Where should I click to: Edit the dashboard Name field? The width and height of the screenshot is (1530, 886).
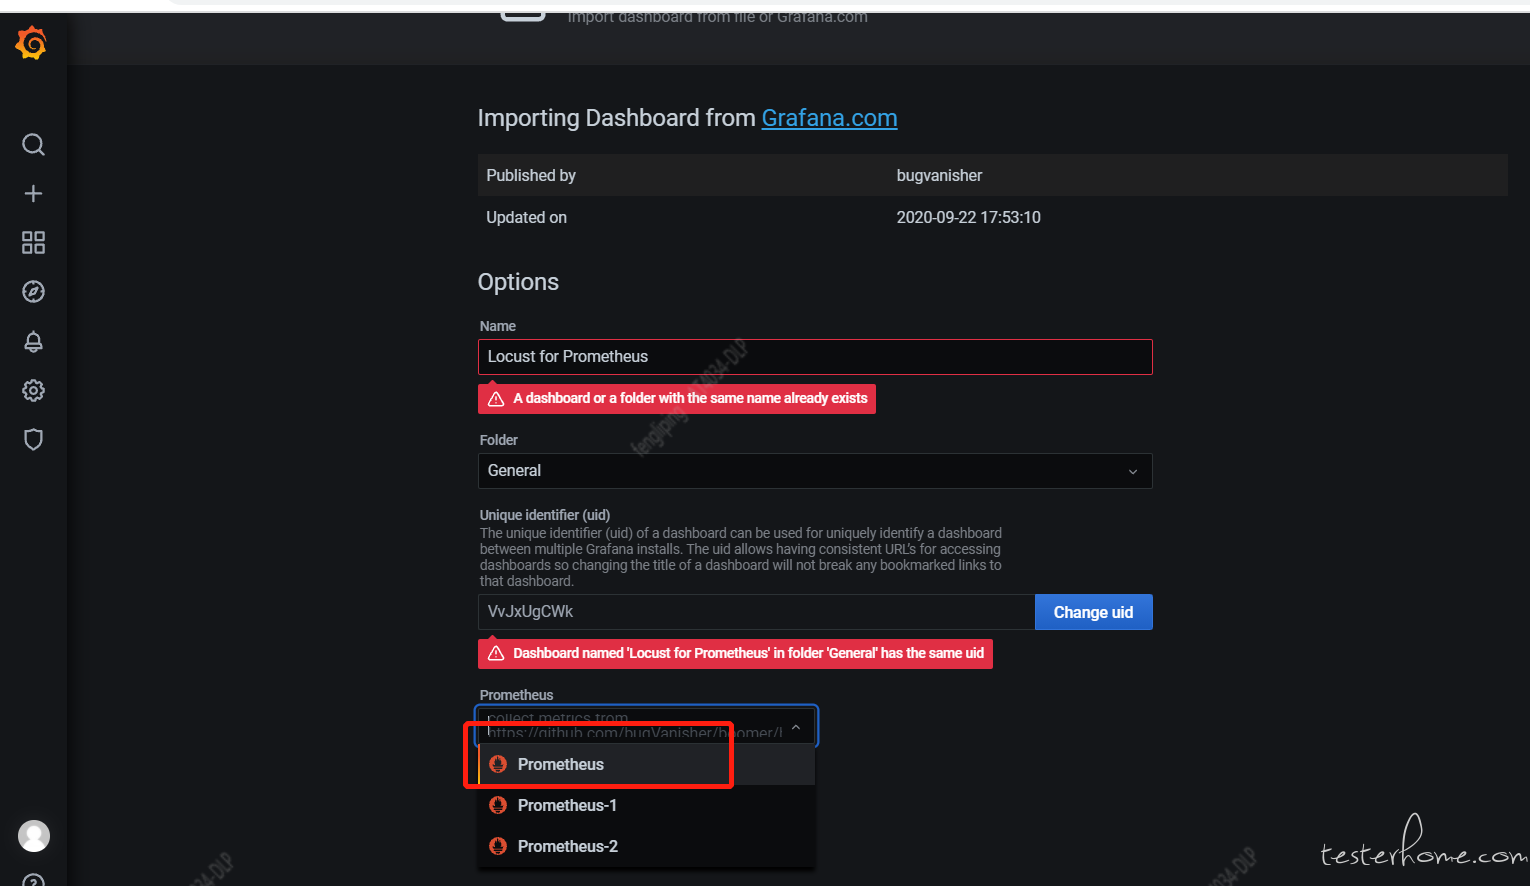point(815,357)
